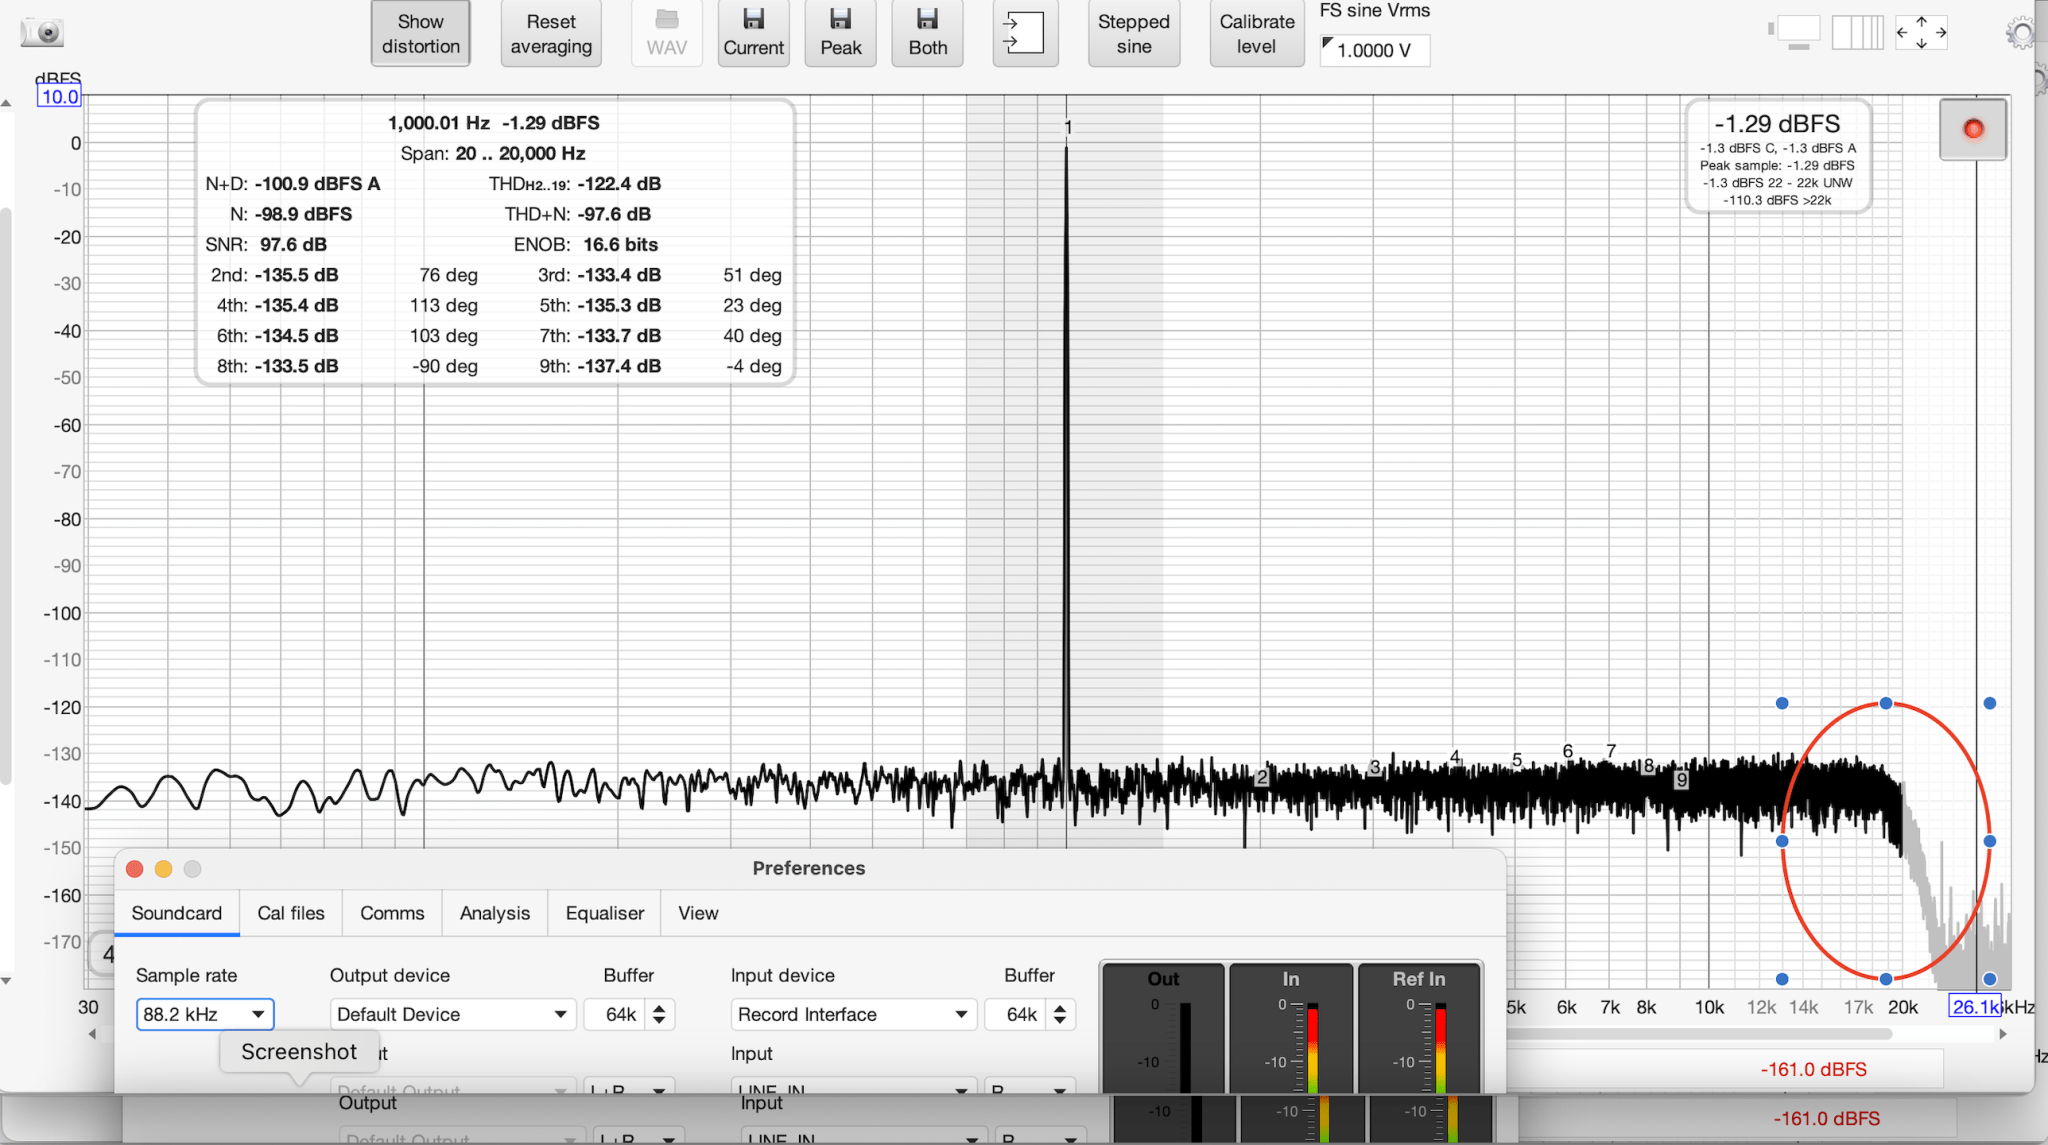Toggle the red record button on the graph
2048x1145 pixels.
tap(1973, 129)
